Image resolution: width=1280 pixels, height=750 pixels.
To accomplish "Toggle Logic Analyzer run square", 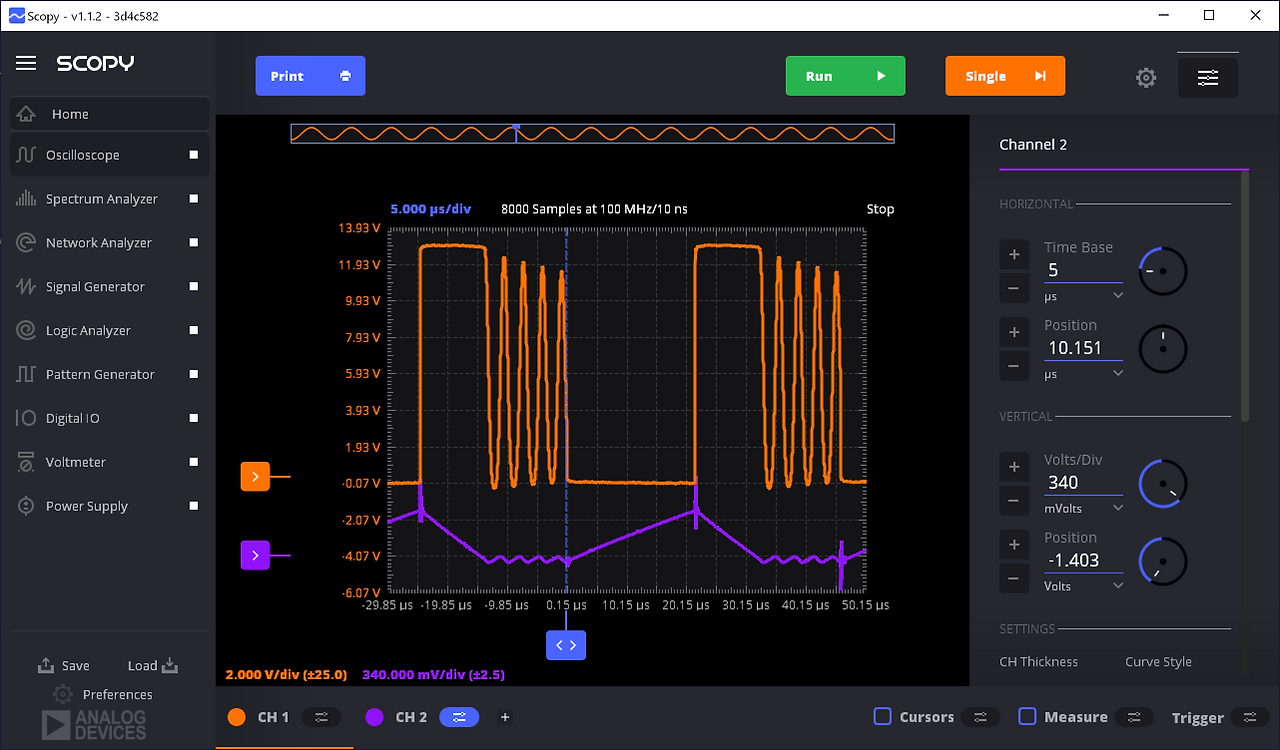I will [194, 331].
